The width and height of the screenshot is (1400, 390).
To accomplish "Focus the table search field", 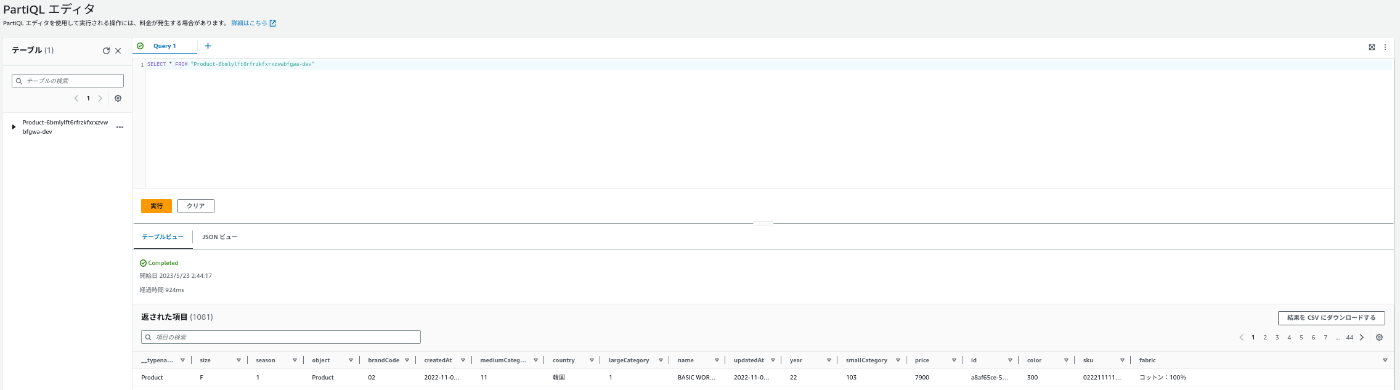I will point(68,80).
